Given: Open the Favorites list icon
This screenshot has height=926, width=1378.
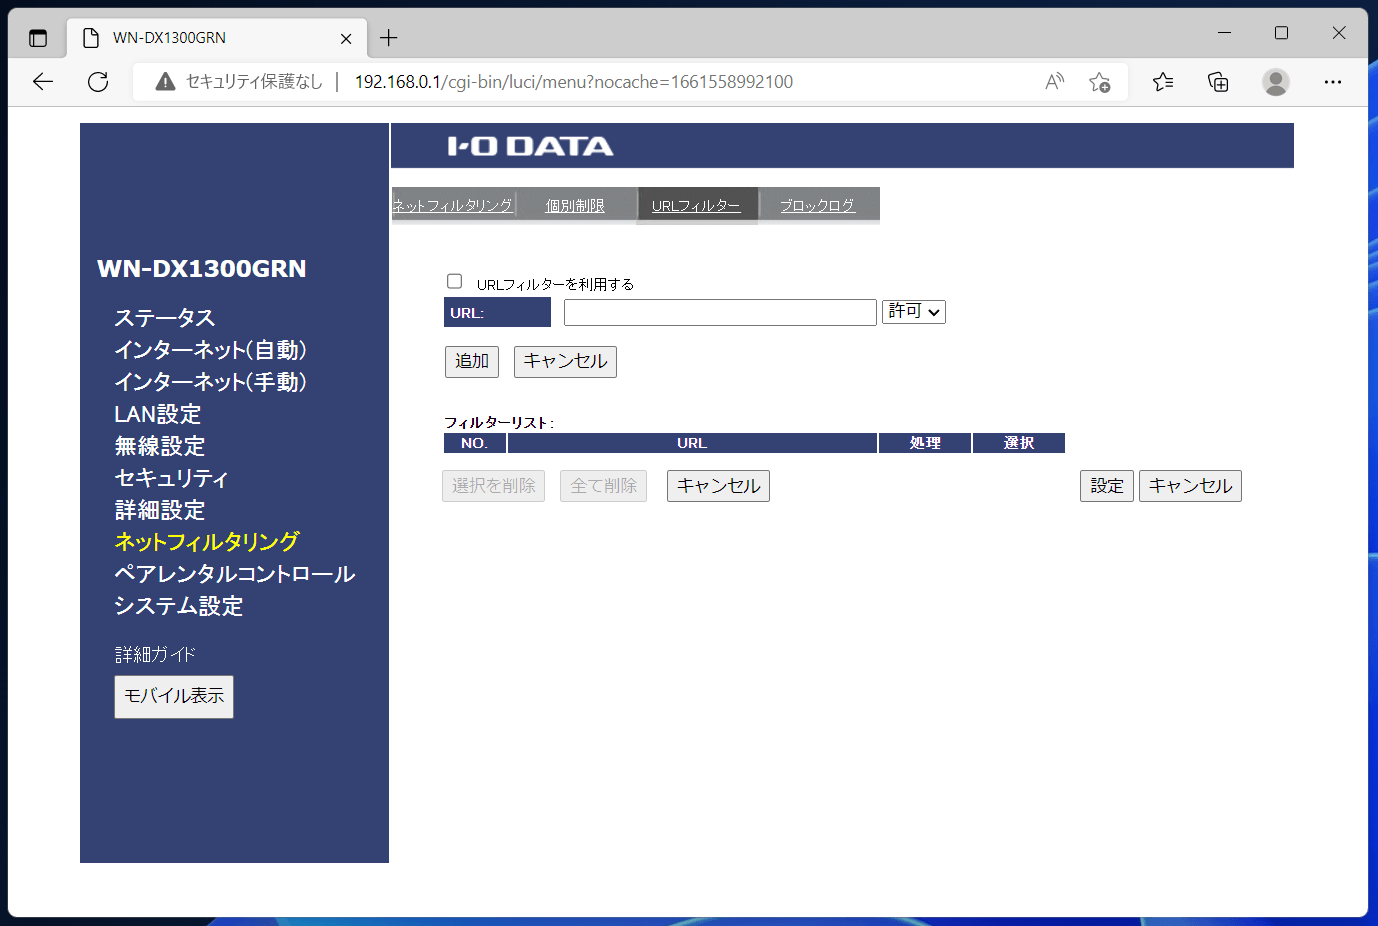Looking at the screenshot, I should click(1163, 82).
